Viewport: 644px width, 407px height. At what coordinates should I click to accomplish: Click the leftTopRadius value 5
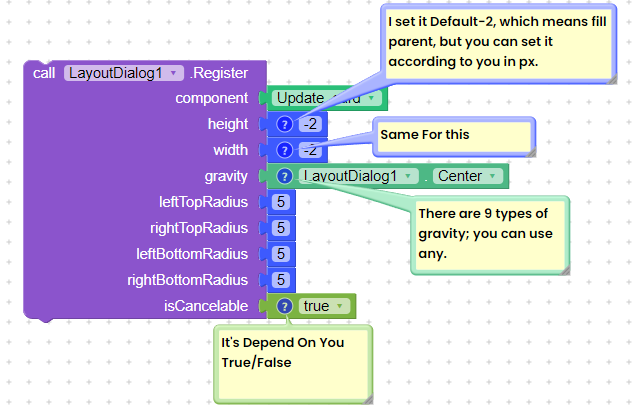tap(281, 202)
